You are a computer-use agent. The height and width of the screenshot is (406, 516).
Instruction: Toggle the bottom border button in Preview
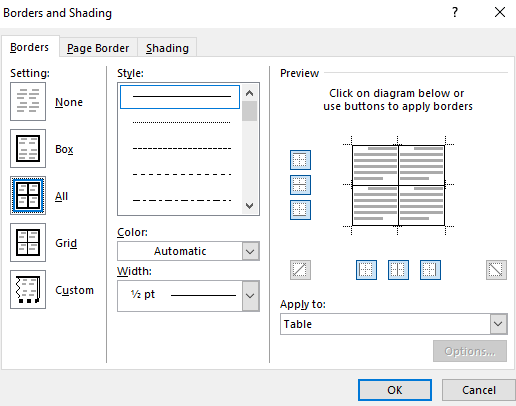tap(300, 210)
